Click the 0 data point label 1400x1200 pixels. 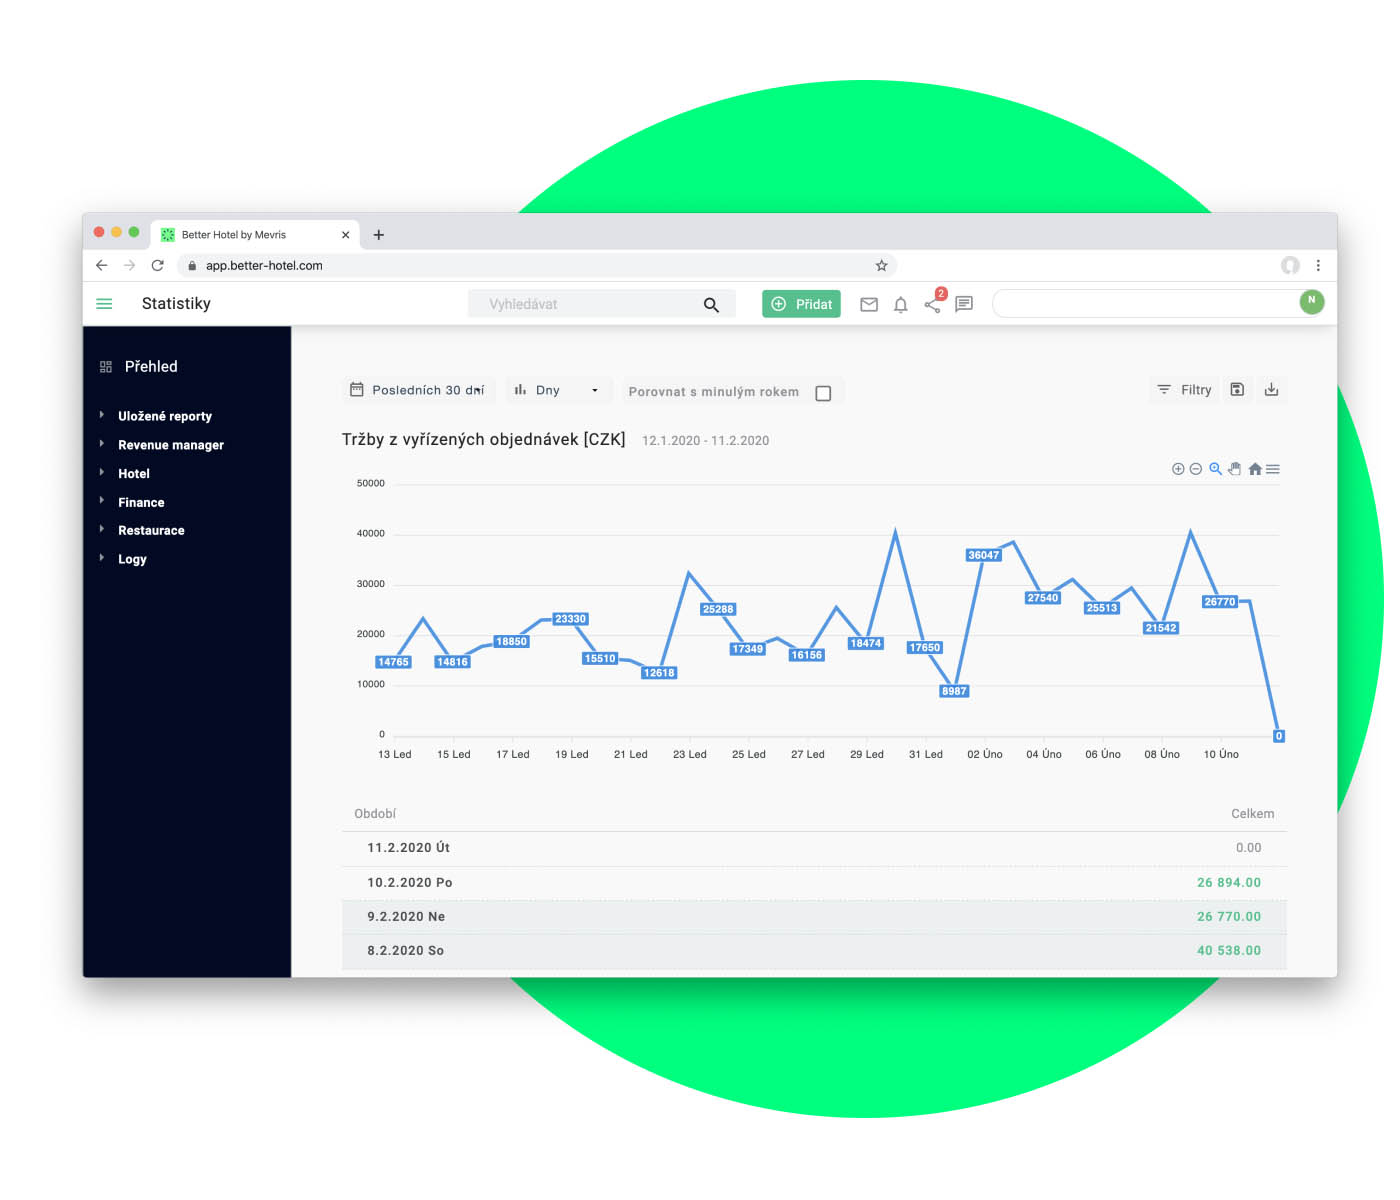click(x=1279, y=736)
